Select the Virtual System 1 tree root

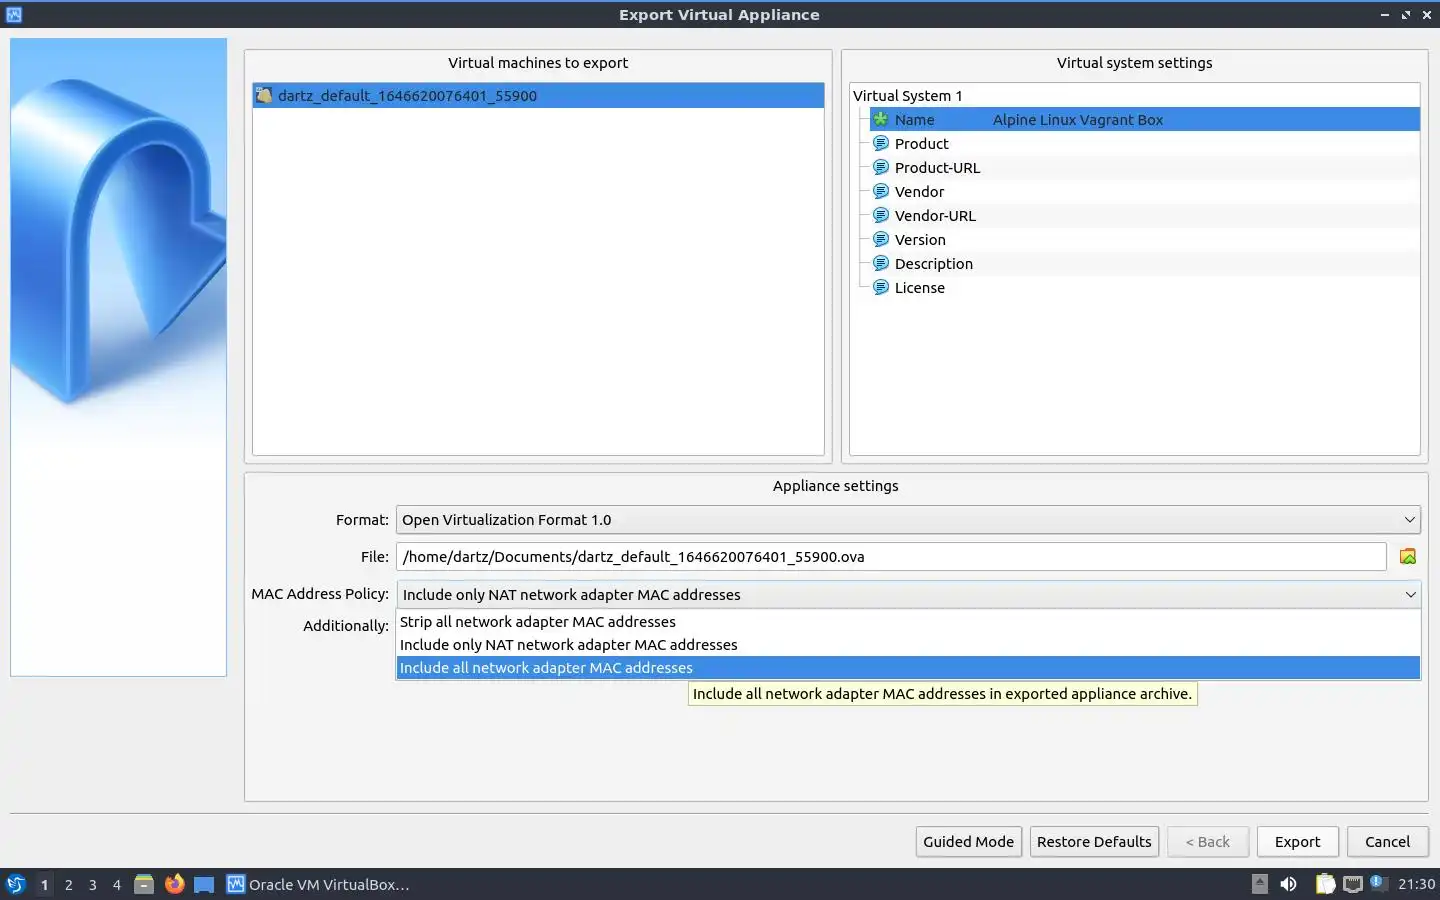[x=907, y=96]
